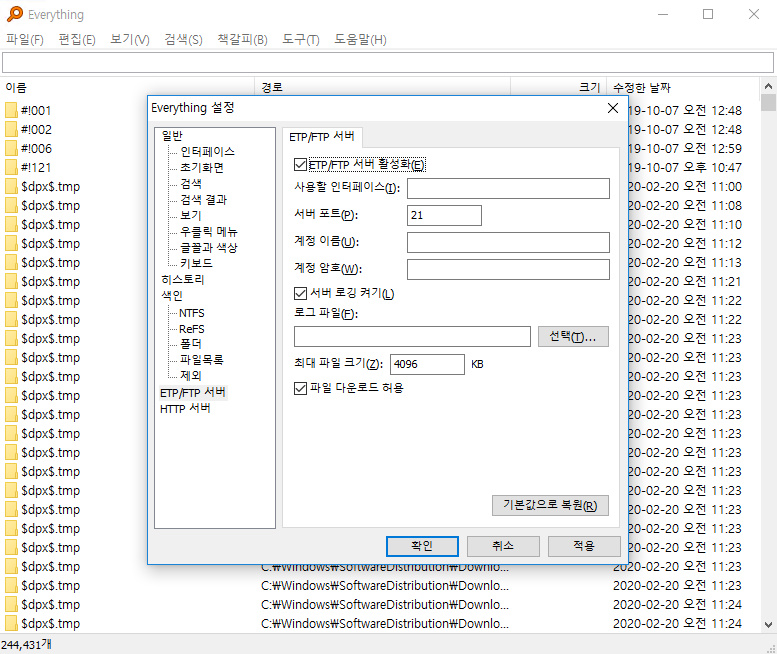Click the results scrollbar down arrow
The image size is (777, 654).
coord(768,625)
